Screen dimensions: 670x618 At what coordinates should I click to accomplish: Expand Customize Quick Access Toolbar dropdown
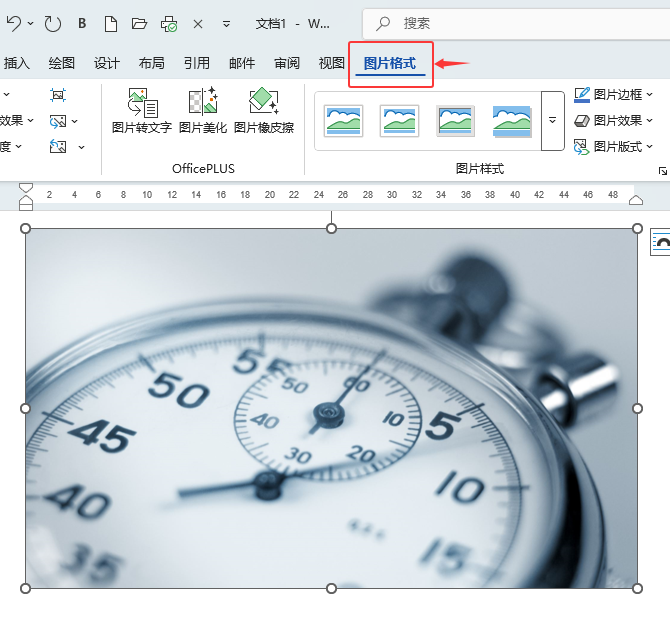tap(226, 24)
